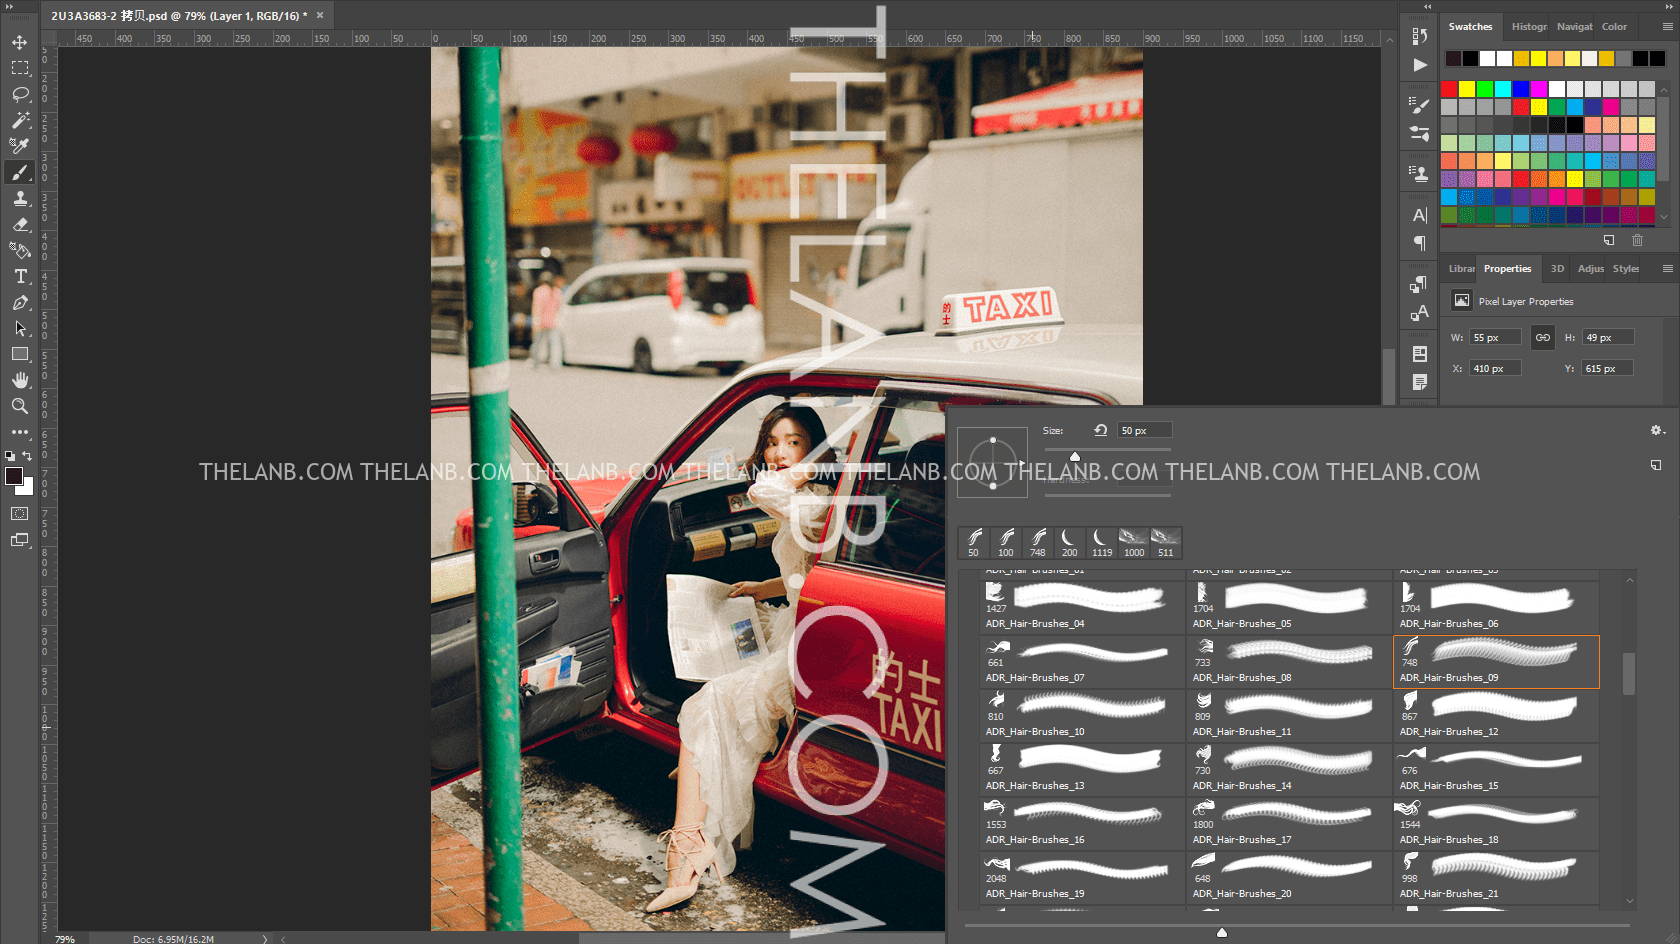The width and height of the screenshot is (1680, 944).
Task: Delete the selected swatch
Action: 1637,240
